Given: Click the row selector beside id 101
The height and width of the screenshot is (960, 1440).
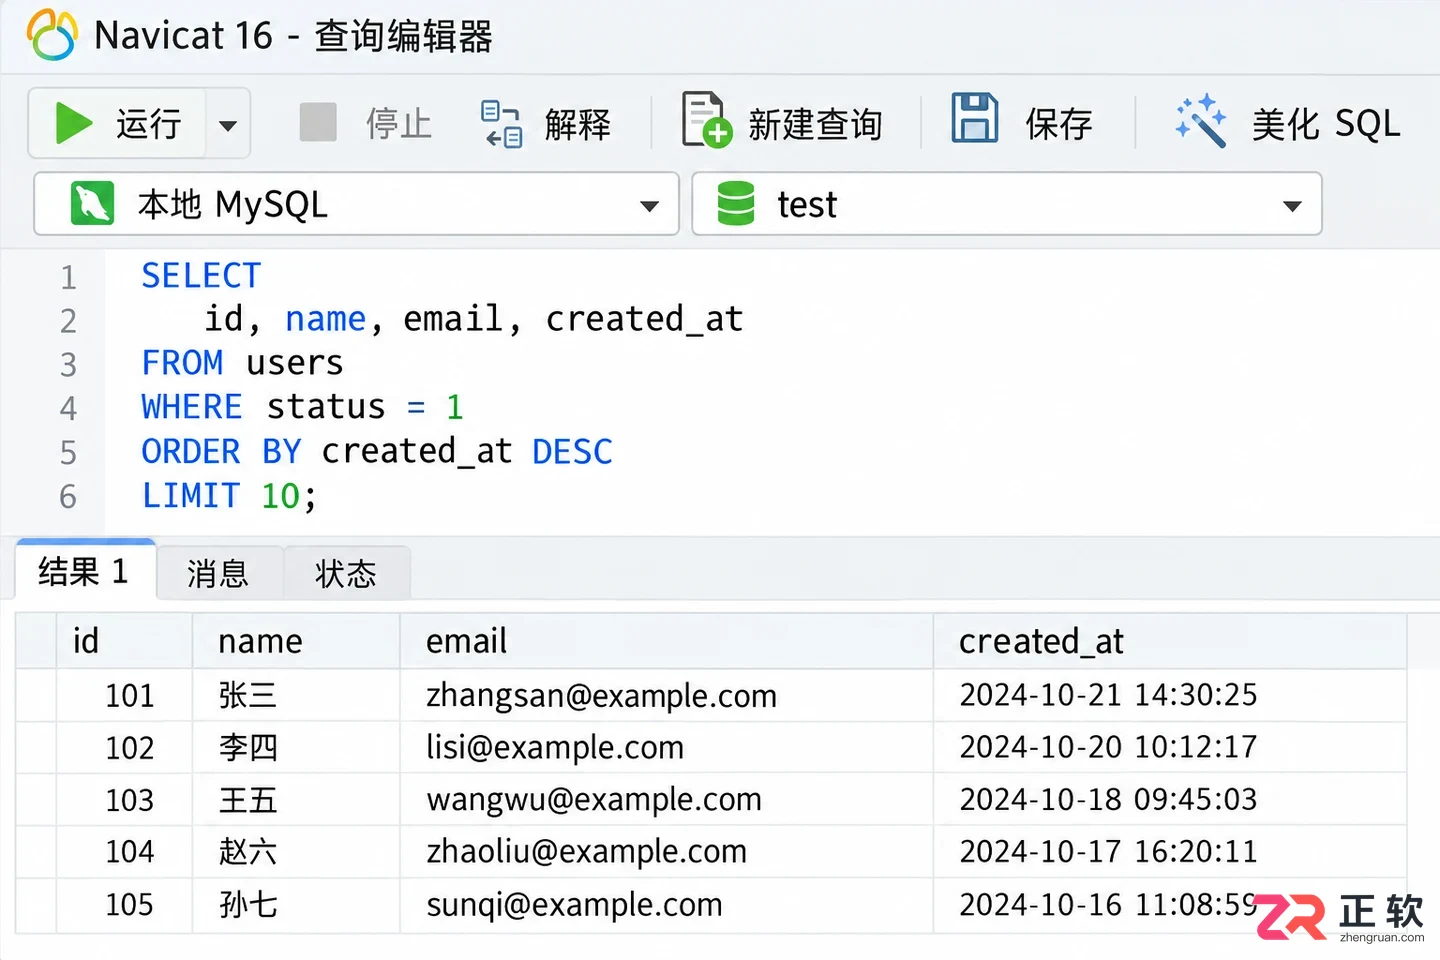Looking at the screenshot, I should pos(36,695).
